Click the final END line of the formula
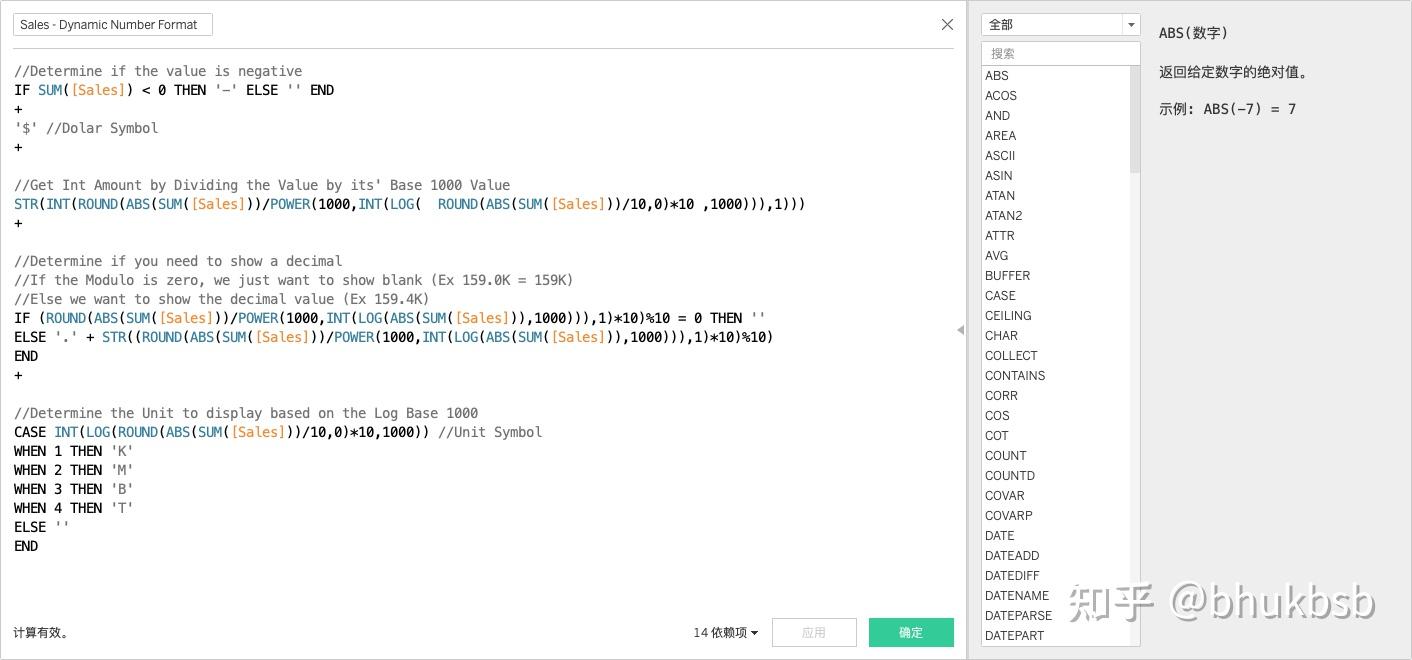Image resolution: width=1412 pixels, height=660 pixels. tap(26, 546)
